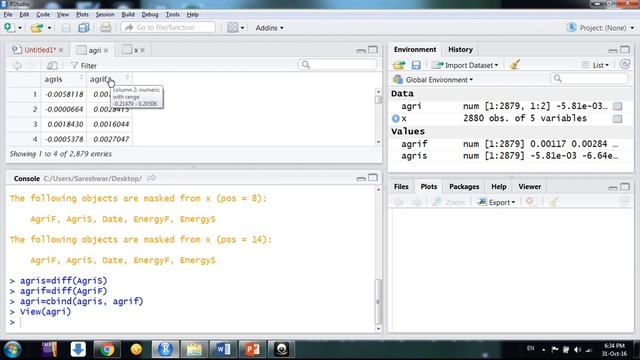This screenshot has width=640, height=360.
Task: Open the Project: (None) menu
Action: point(600,28)
